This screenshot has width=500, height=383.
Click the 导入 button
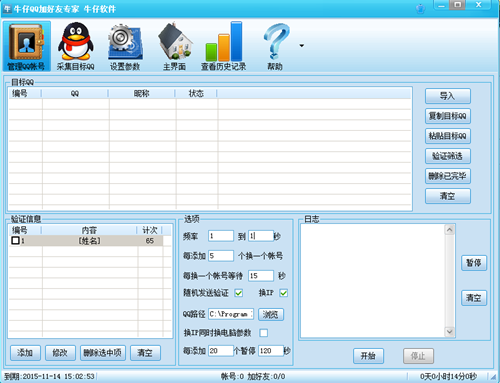(448, 96)
